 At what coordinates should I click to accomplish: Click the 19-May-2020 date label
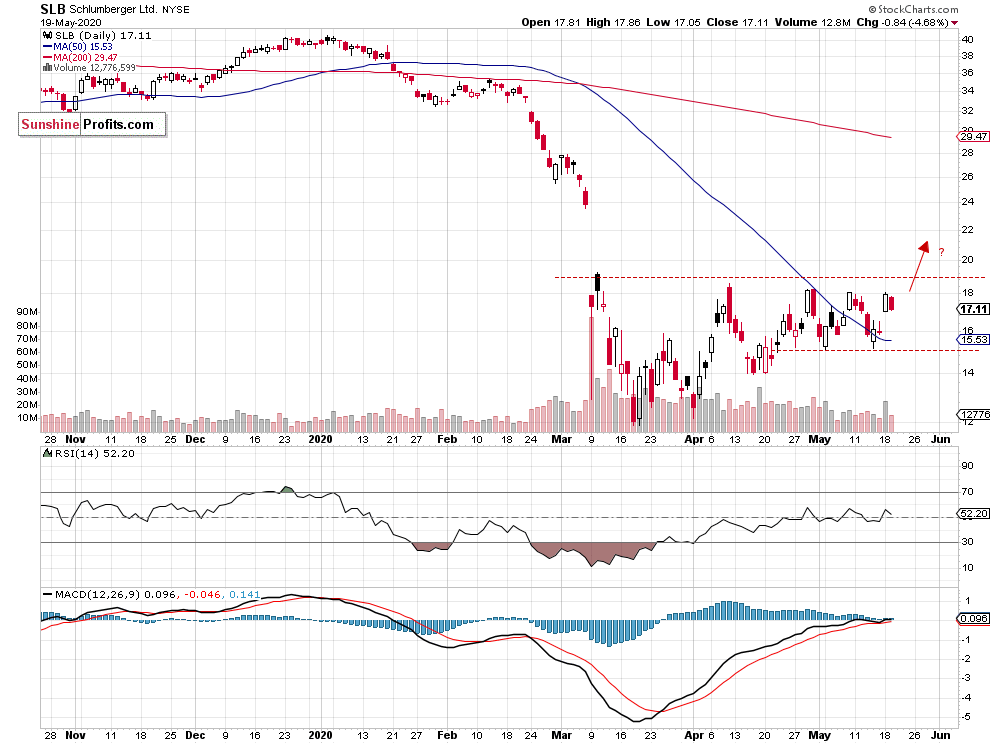(71, 23)
